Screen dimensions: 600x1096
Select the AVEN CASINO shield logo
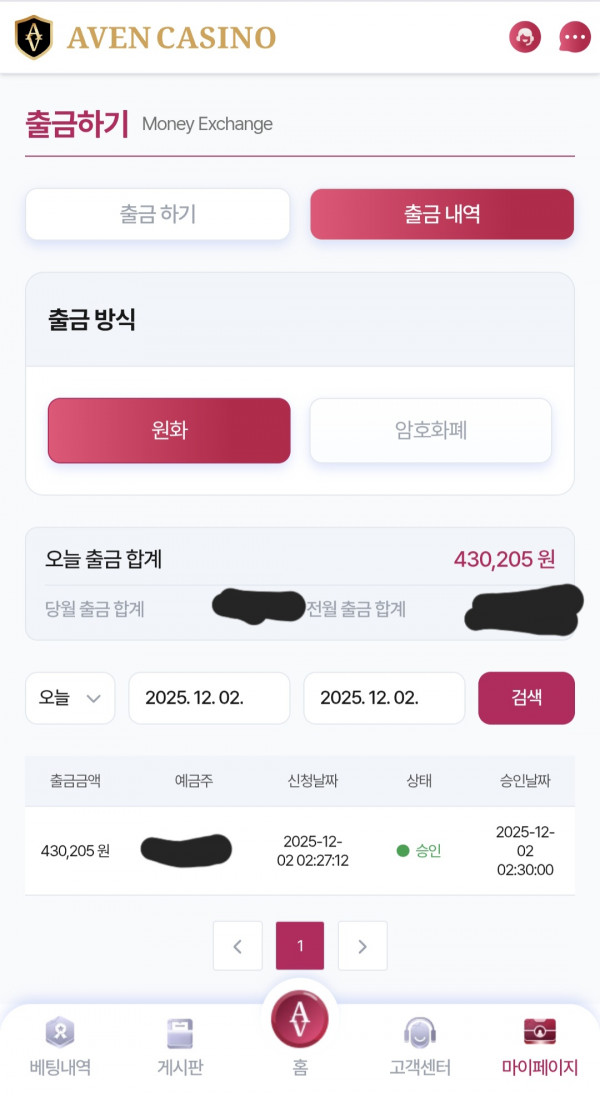pos(33,36)
